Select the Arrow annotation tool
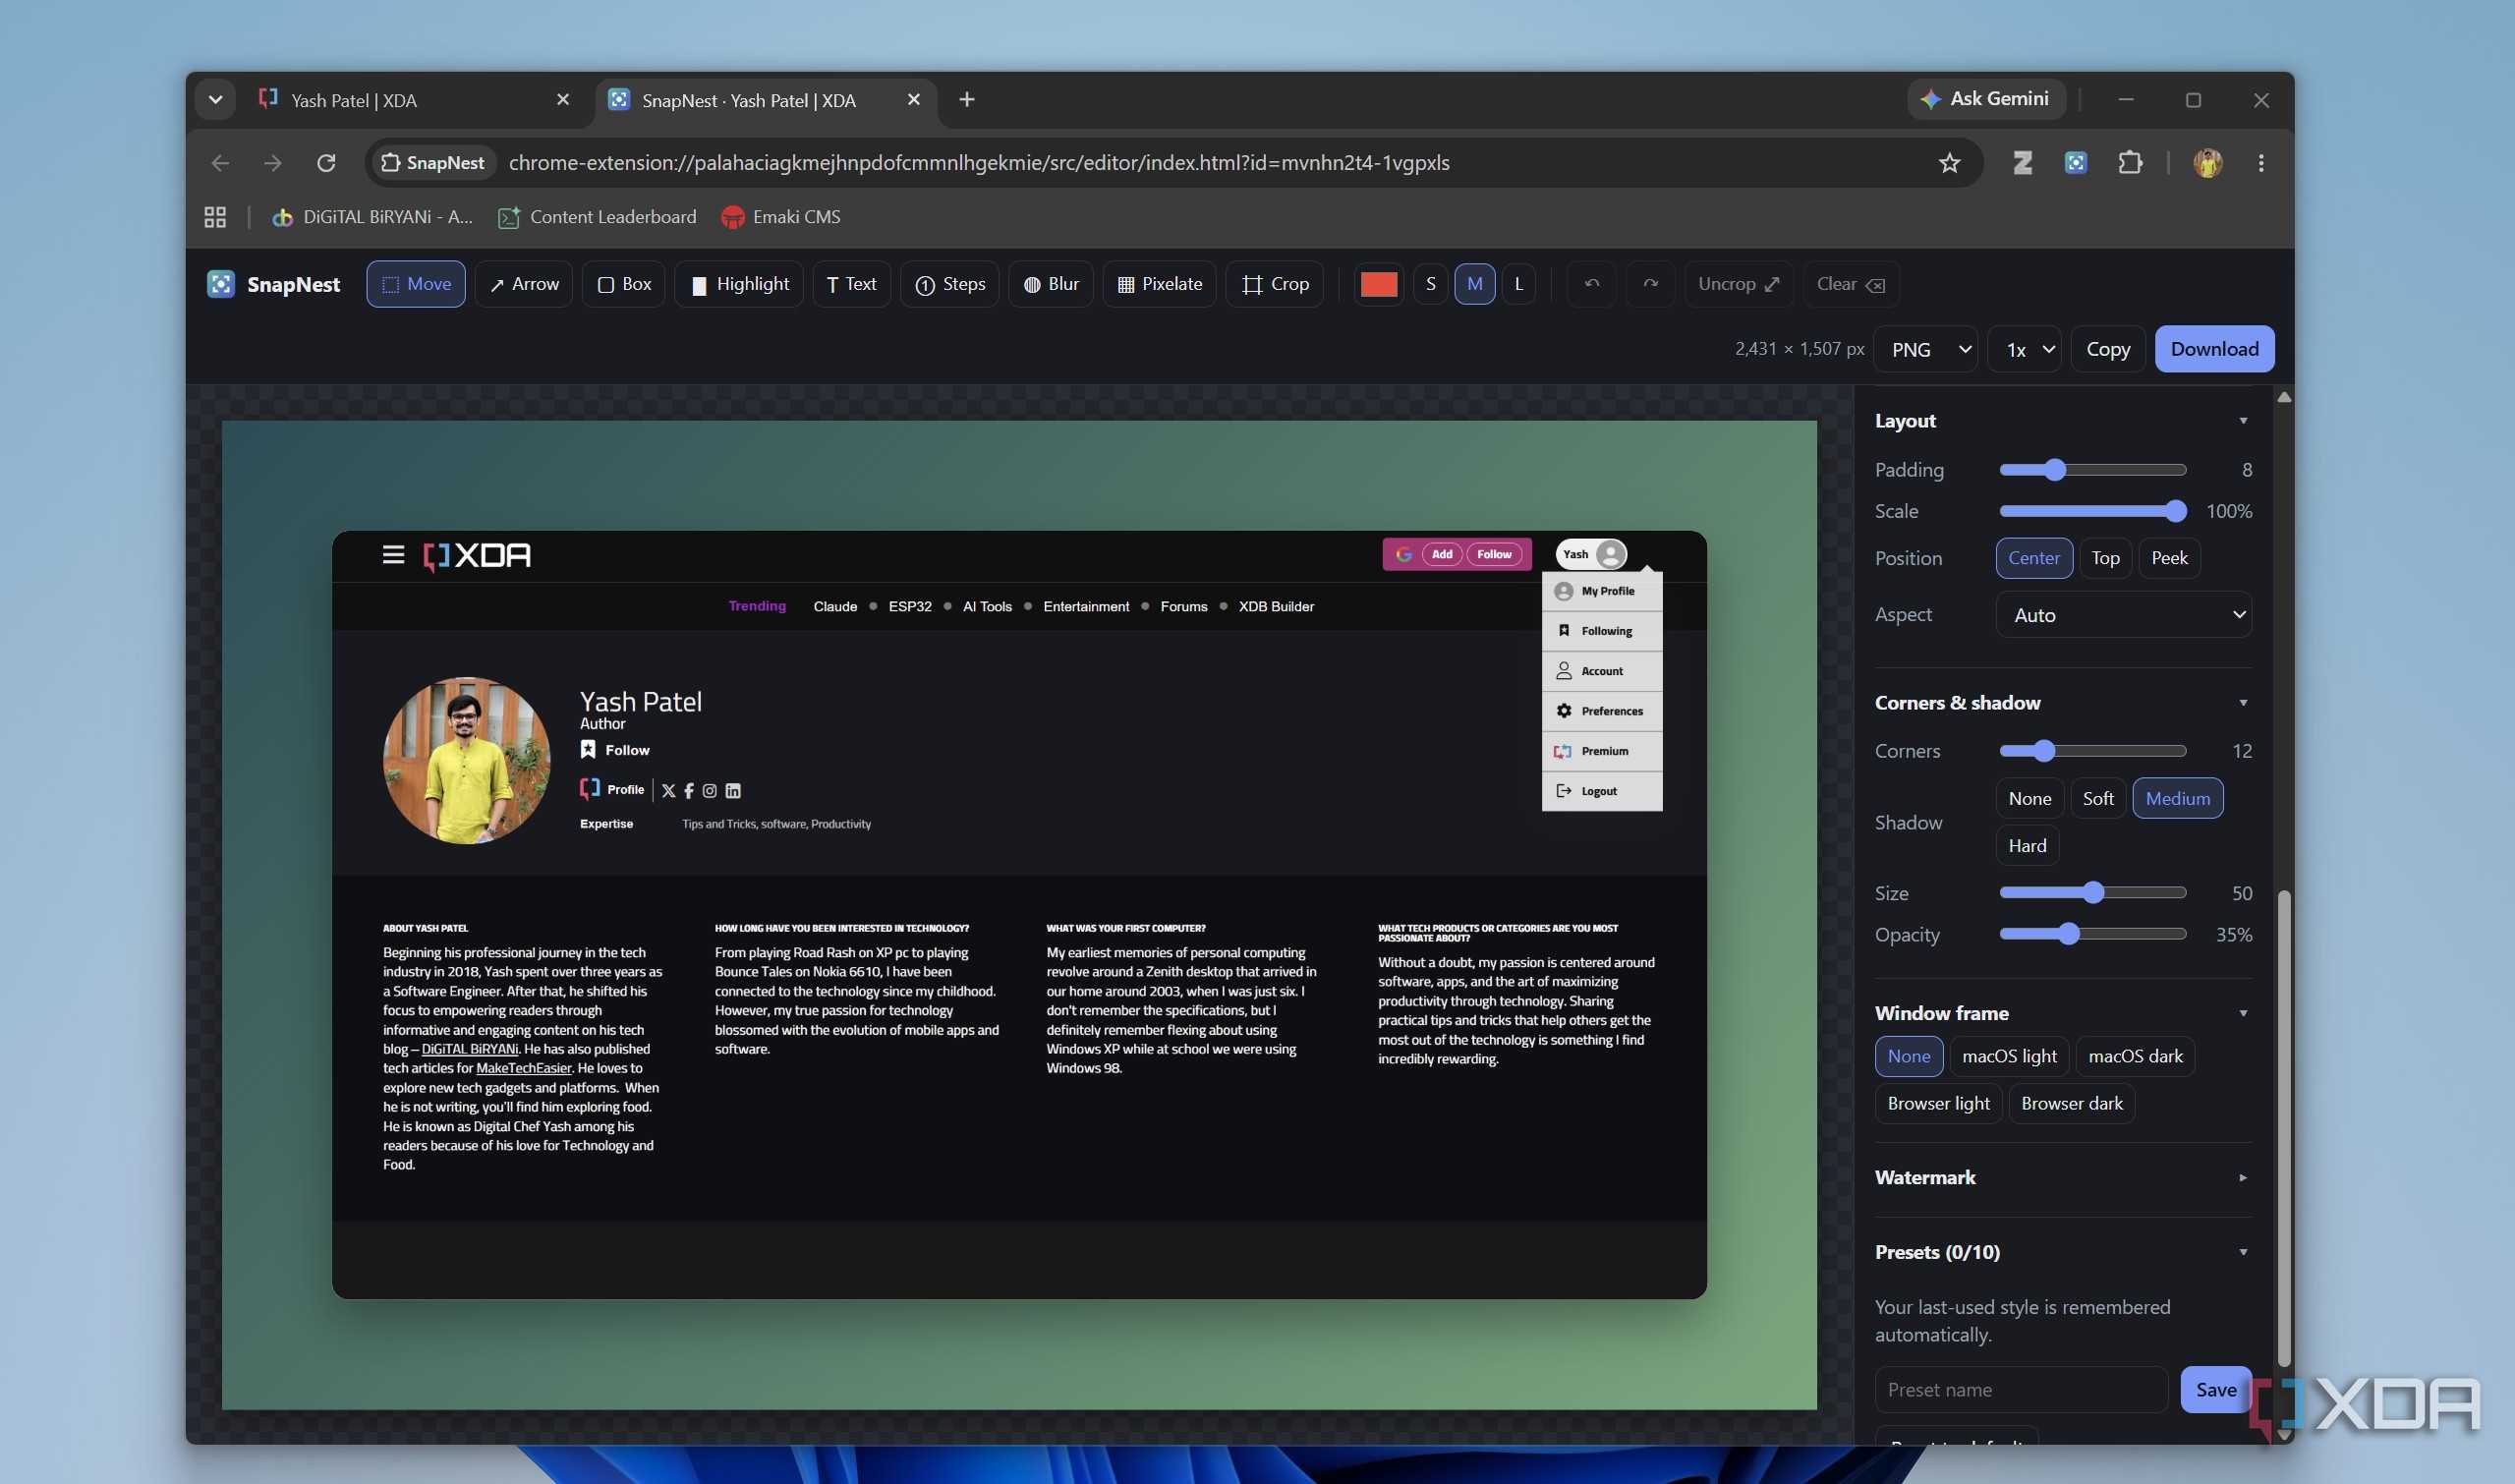This screenshot has height=1484, width=2515. click(523, 284)
